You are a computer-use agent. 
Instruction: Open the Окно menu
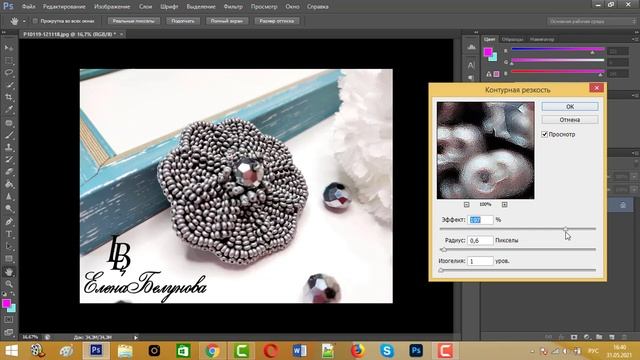pos(292,7)
